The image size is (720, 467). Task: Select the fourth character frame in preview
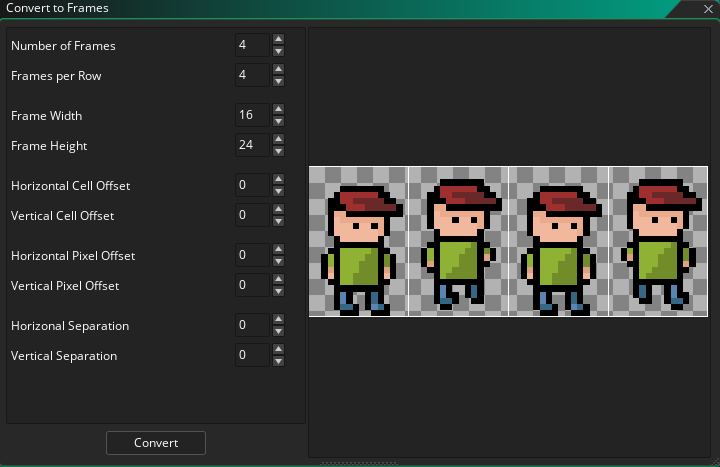tap(658, 241)
